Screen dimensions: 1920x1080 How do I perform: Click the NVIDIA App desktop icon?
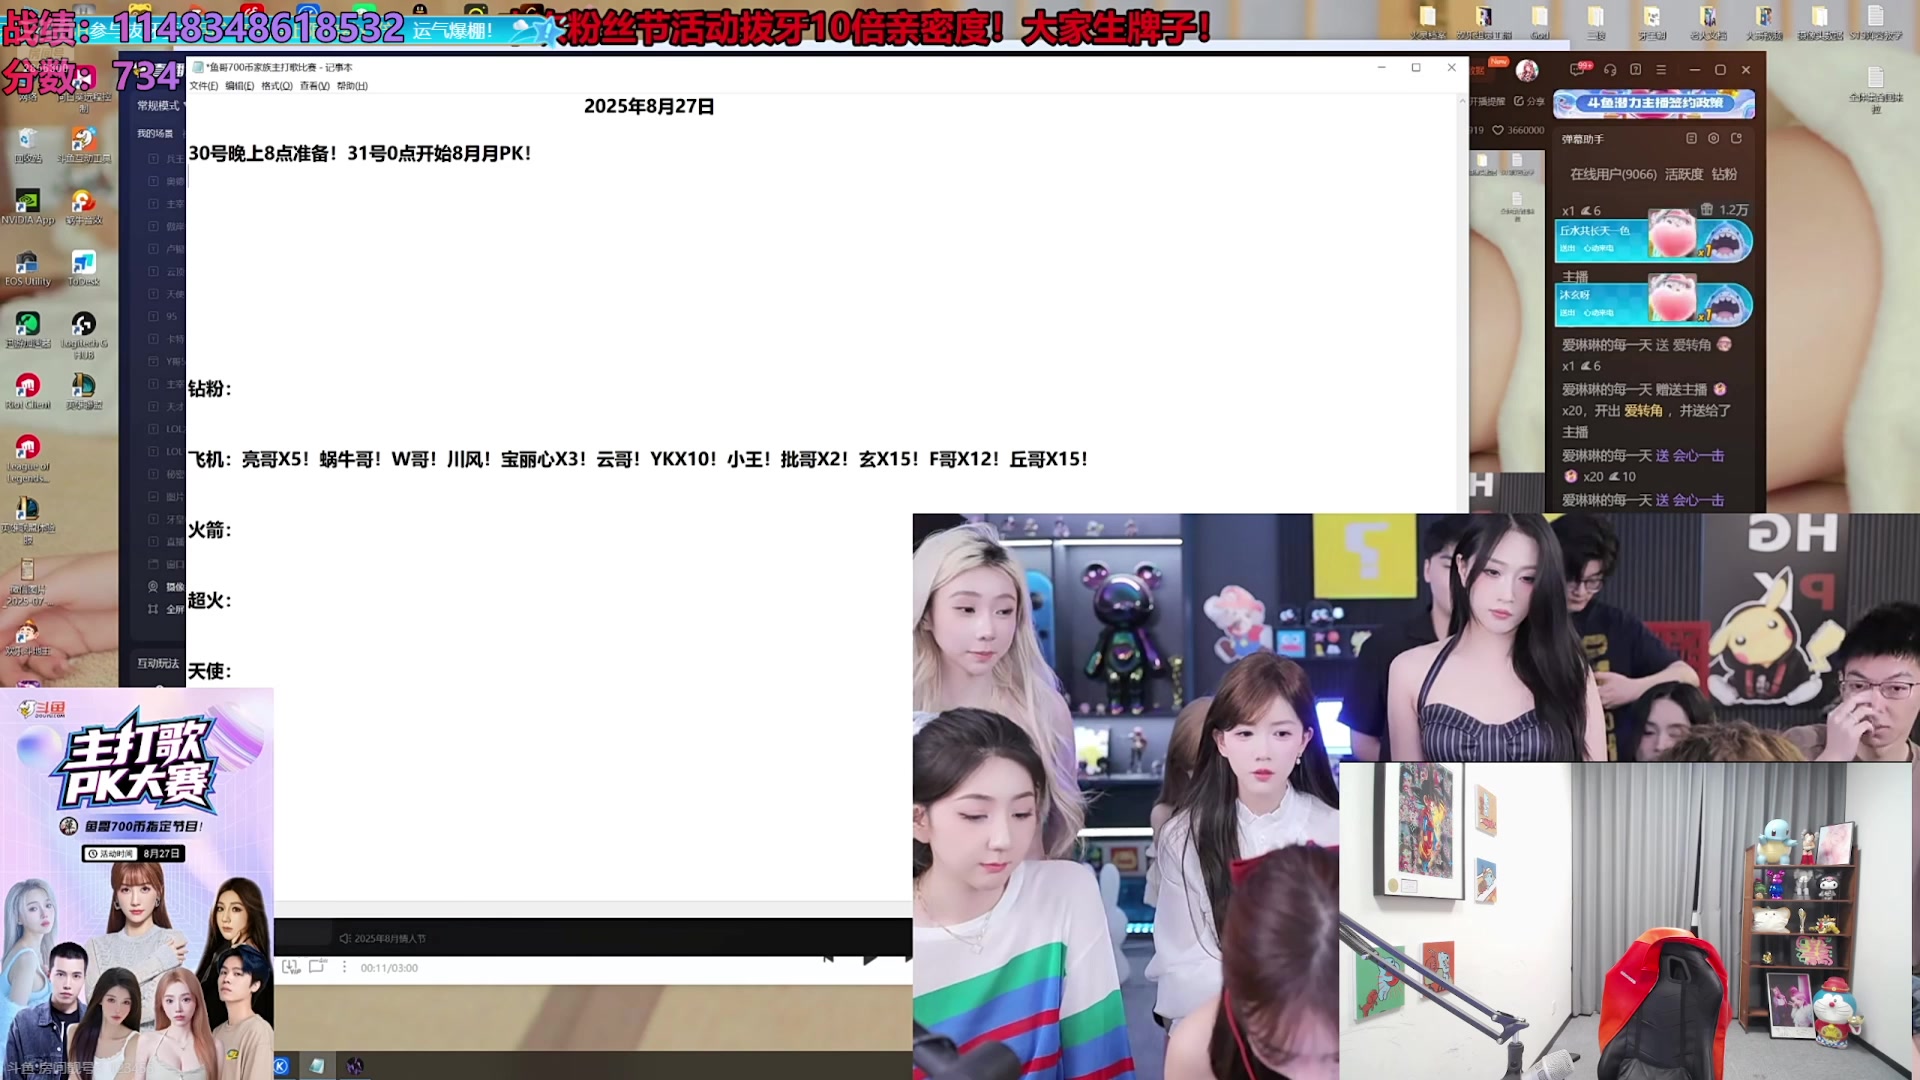(x=28, y=208)
